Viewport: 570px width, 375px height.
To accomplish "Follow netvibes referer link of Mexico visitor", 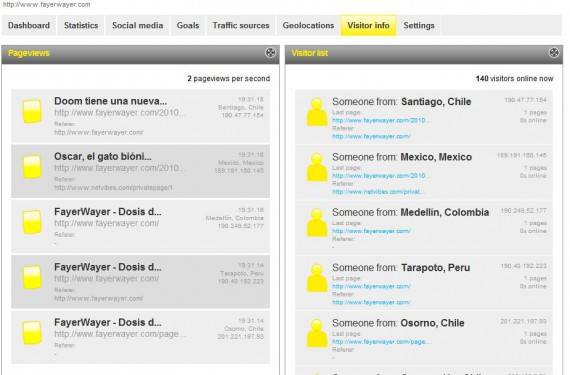I will click(377, 191).
